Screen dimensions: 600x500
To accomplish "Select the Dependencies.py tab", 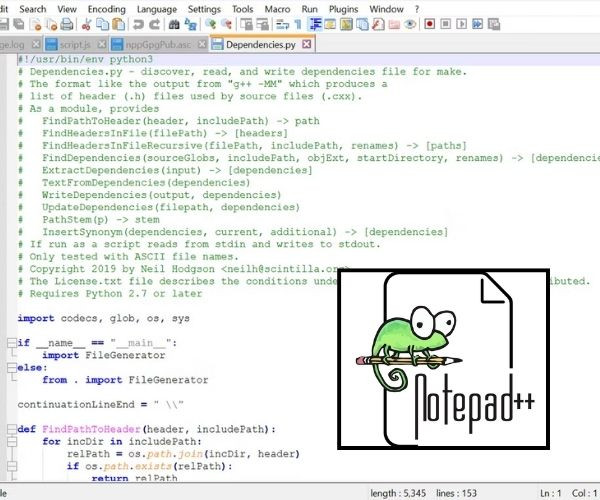I will [x=261, y=45].
